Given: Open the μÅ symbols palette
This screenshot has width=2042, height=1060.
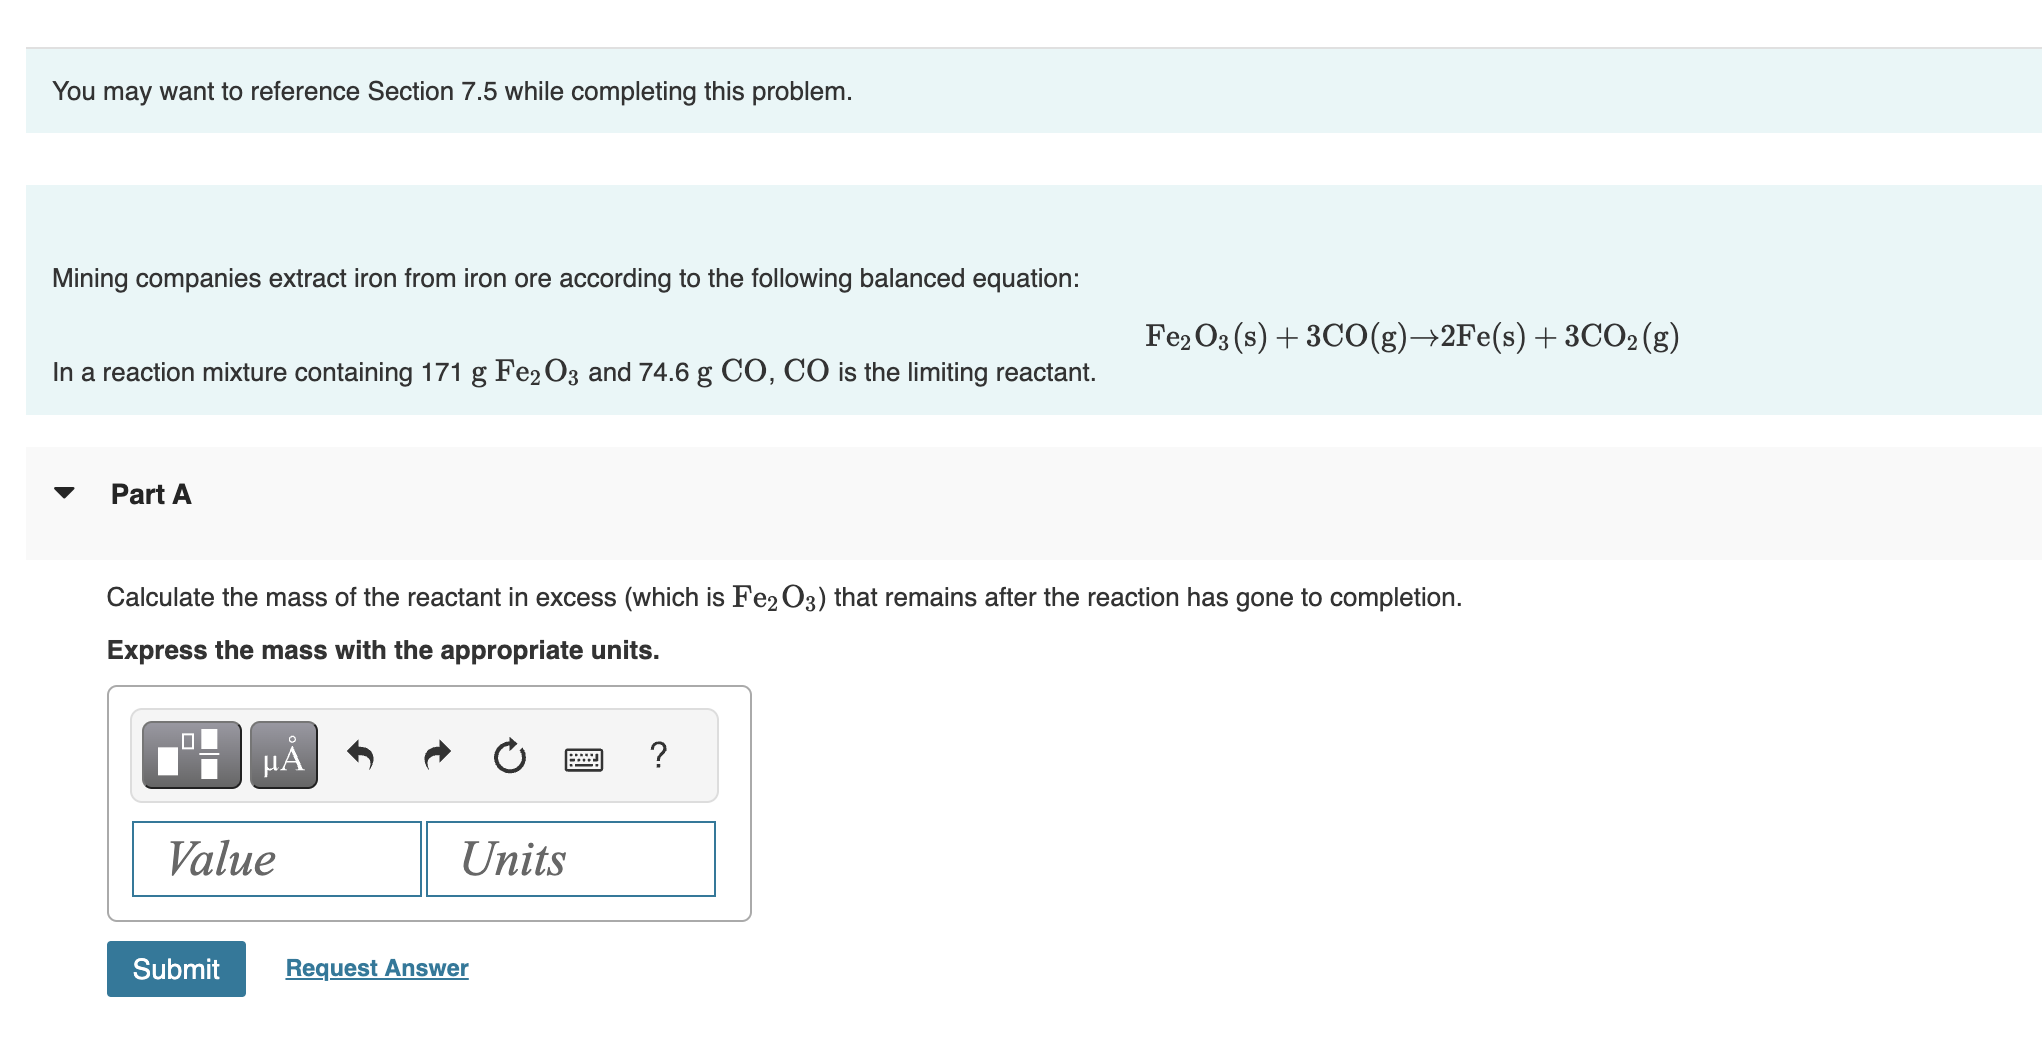Looking at the screenshot, I should (x=284, y=755).
